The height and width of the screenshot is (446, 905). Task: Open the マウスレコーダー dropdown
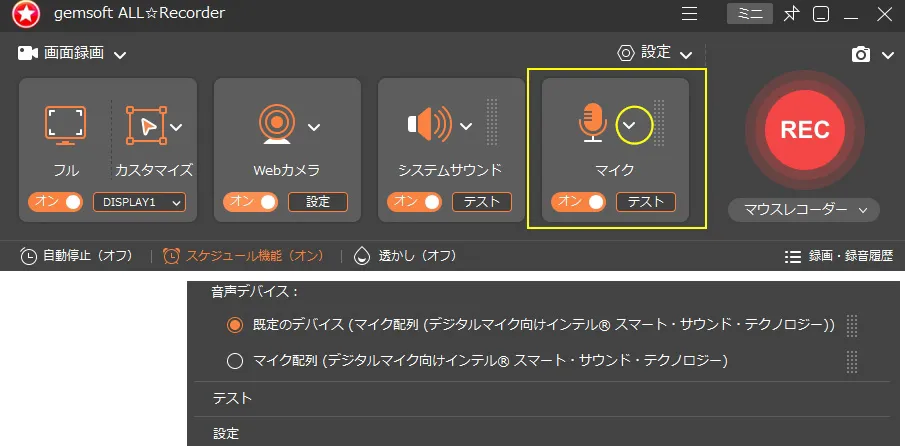[804, 210]
